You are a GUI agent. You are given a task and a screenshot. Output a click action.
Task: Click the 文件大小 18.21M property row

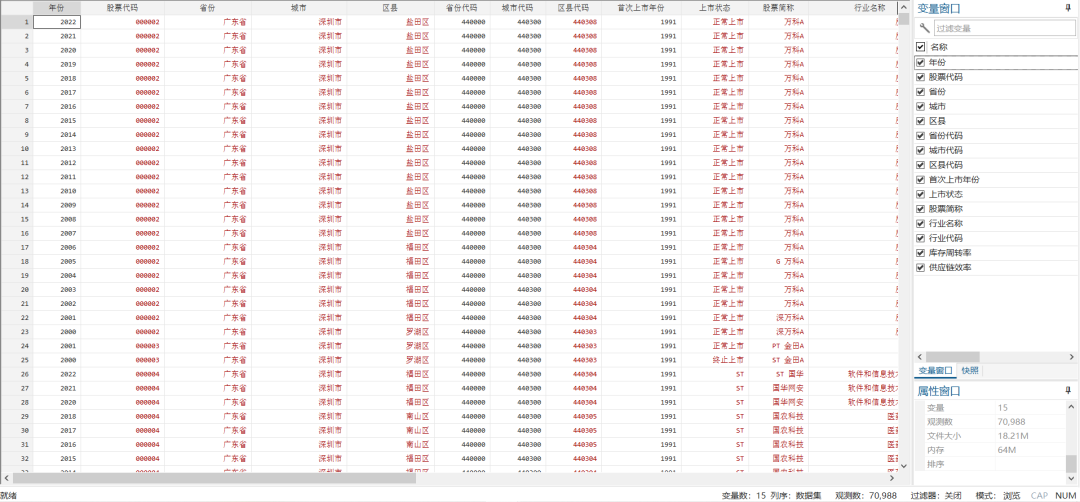coord(990,436)
